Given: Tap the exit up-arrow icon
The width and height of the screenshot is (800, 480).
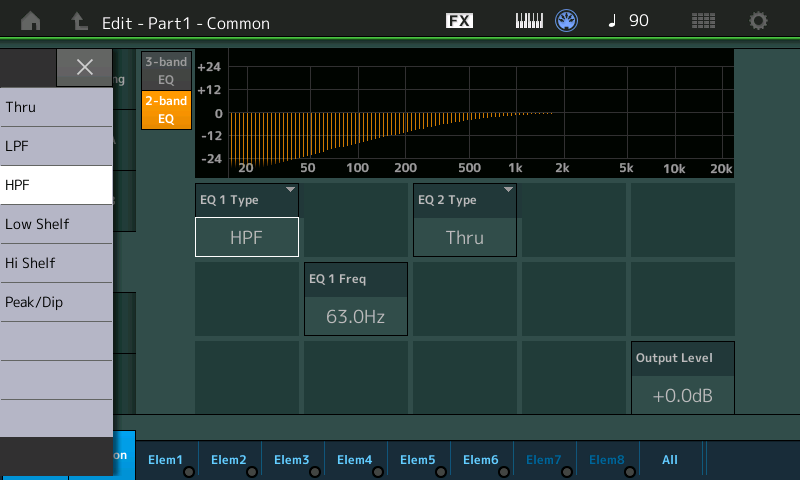Looking at the screenshot, I should (79, 21).
